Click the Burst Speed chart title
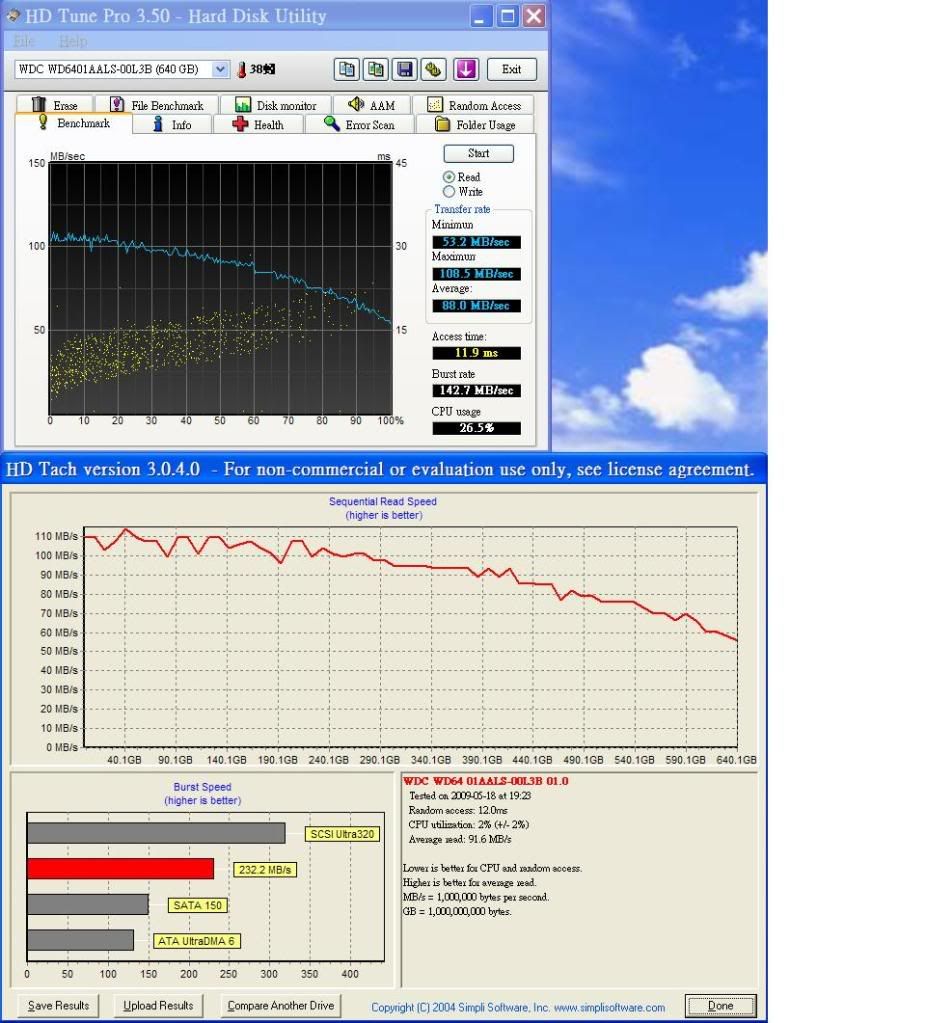 202,787
